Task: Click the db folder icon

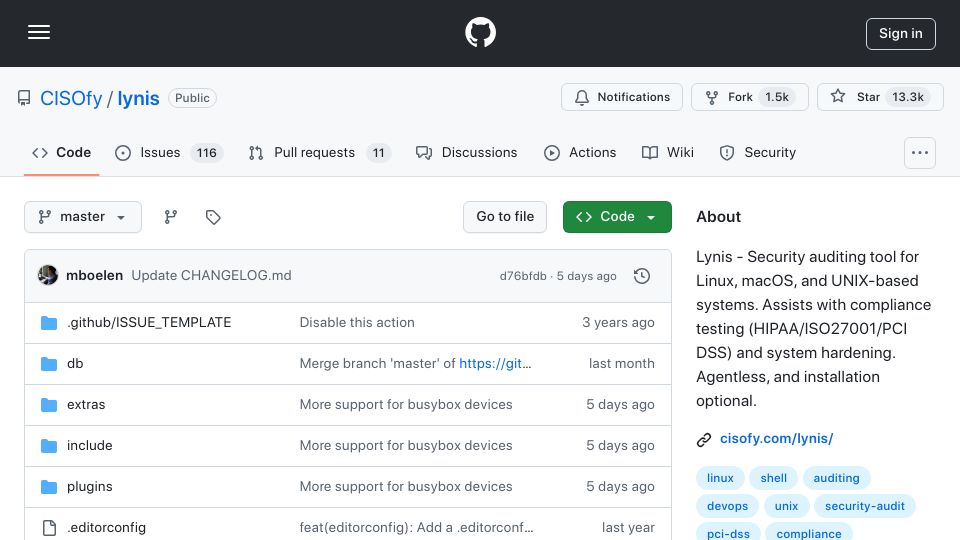Action: coord(49,364)
